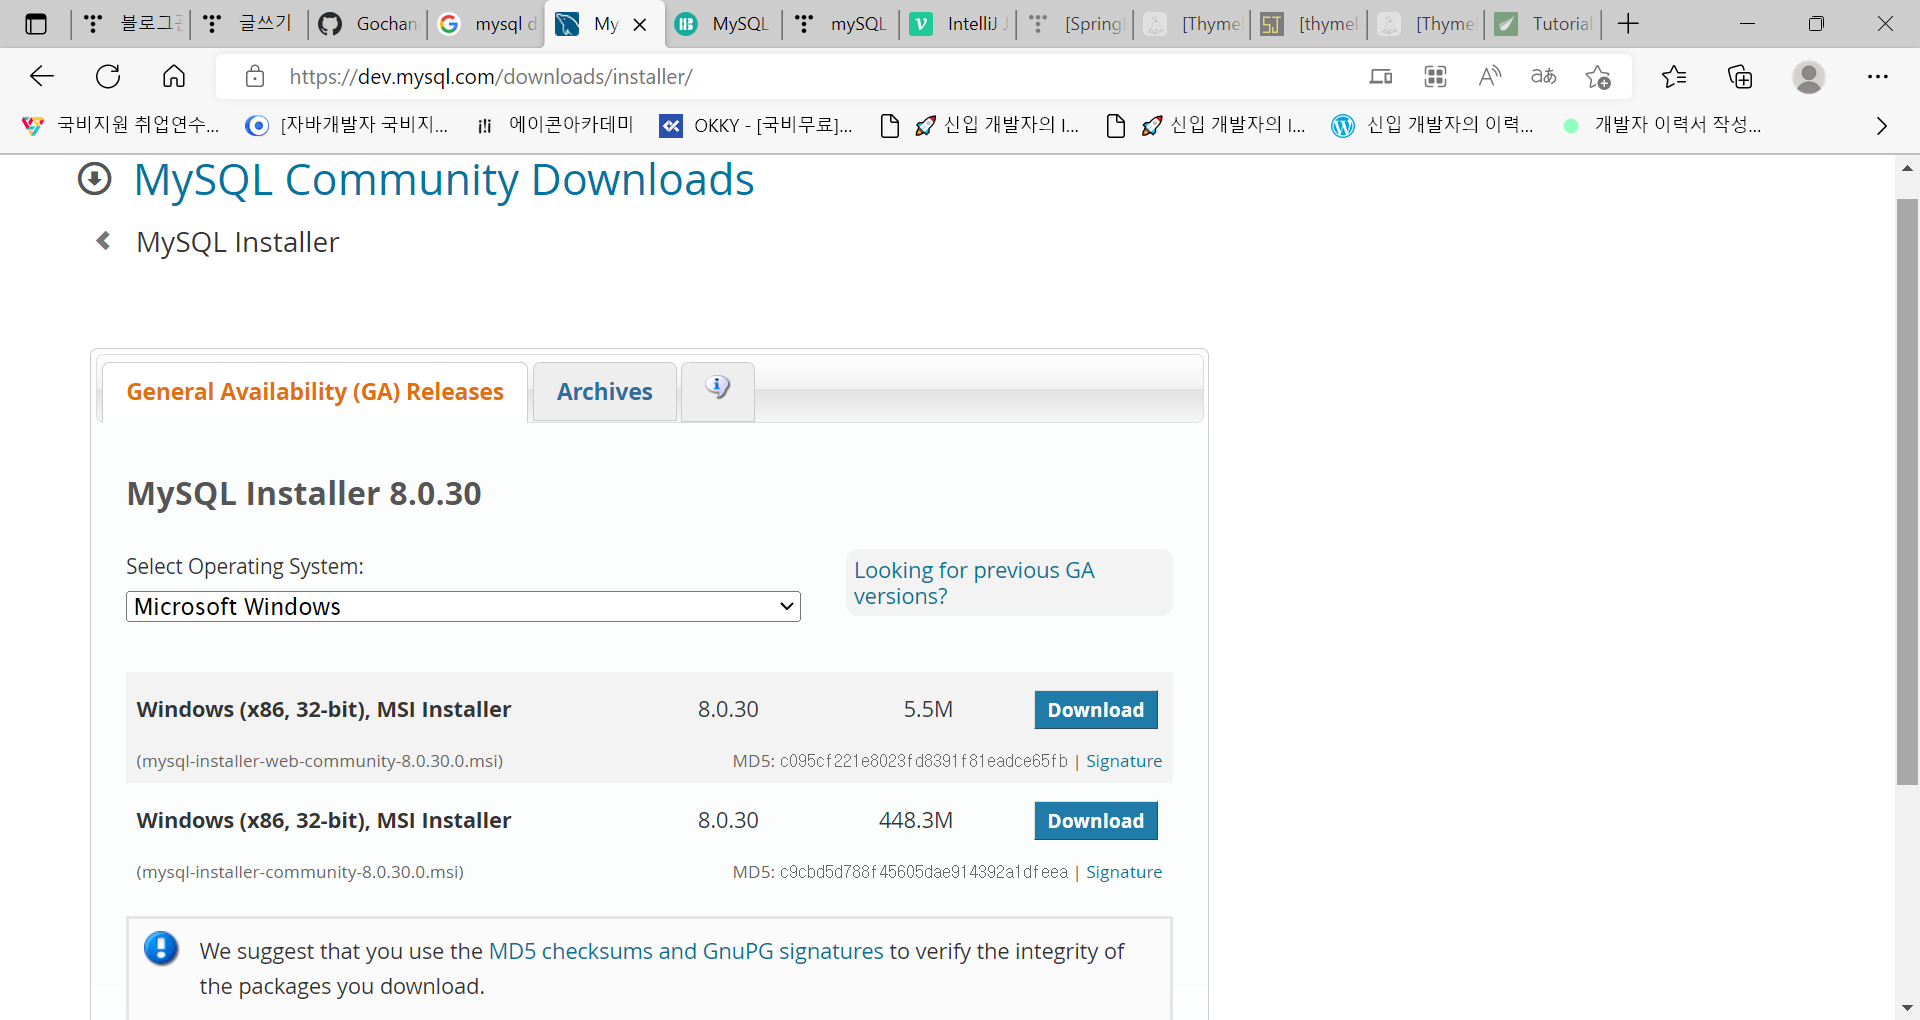This screenshot has height=1020, width=1920.
Task: Open Collections panel
Action: click(1740, 76)
